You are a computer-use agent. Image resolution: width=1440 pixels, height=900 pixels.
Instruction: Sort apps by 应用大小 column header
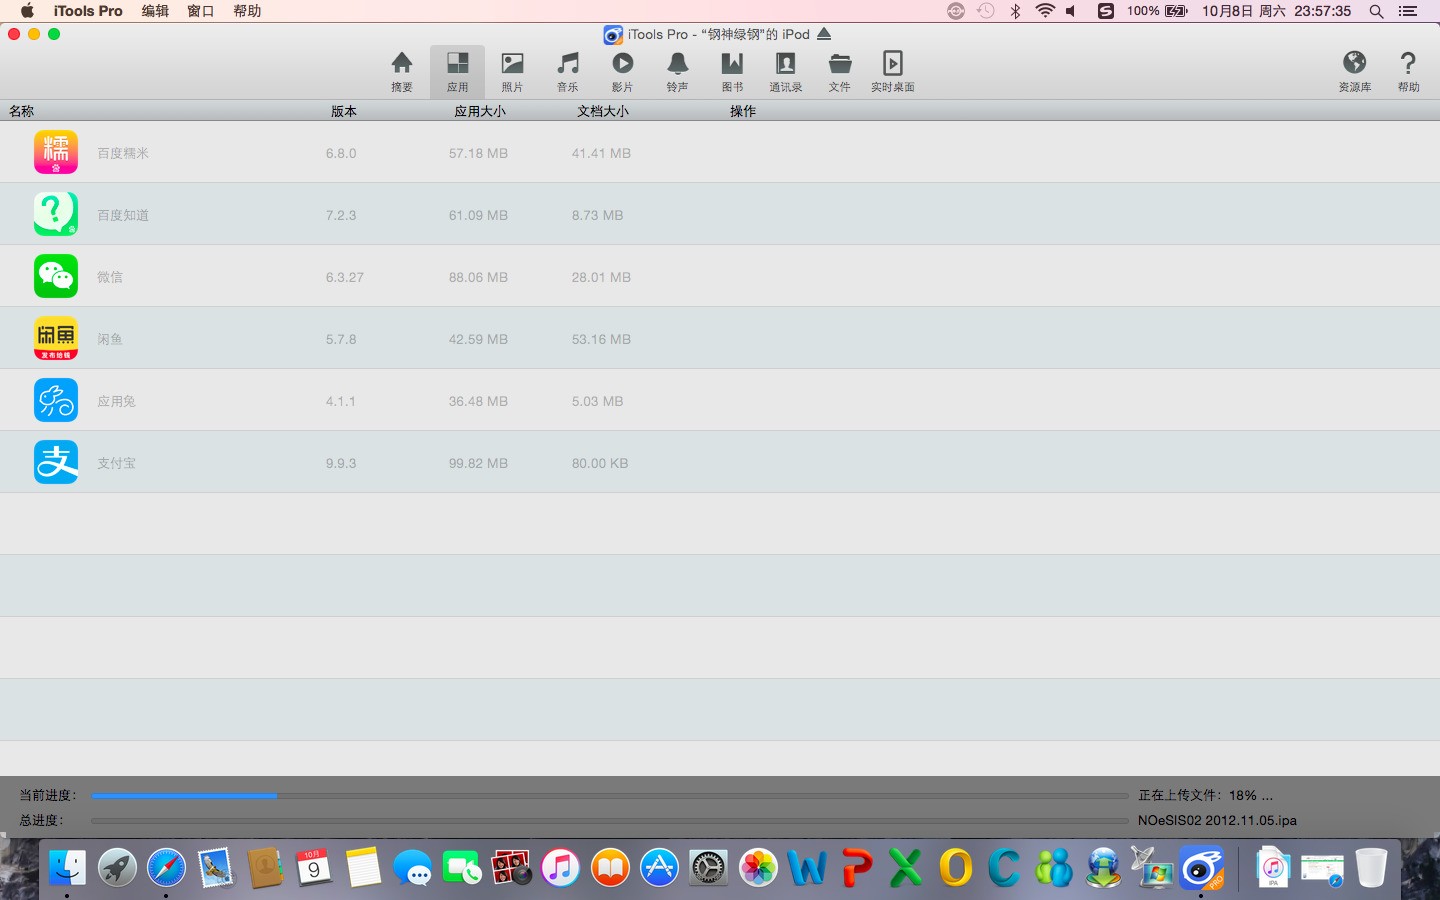tap(480, 111)
